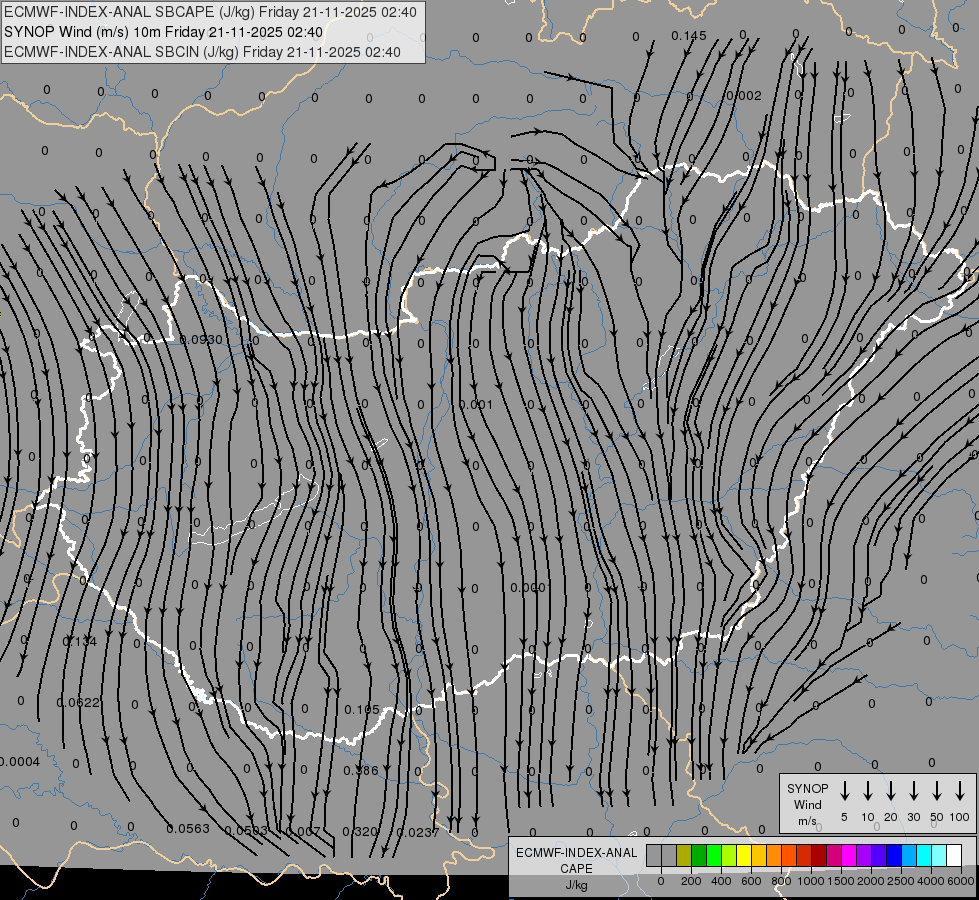Click the 800 tick label in CAPE legend
The height and width of the screenshot is (900, 979).
pyautogui.click(x=781, y=881)
